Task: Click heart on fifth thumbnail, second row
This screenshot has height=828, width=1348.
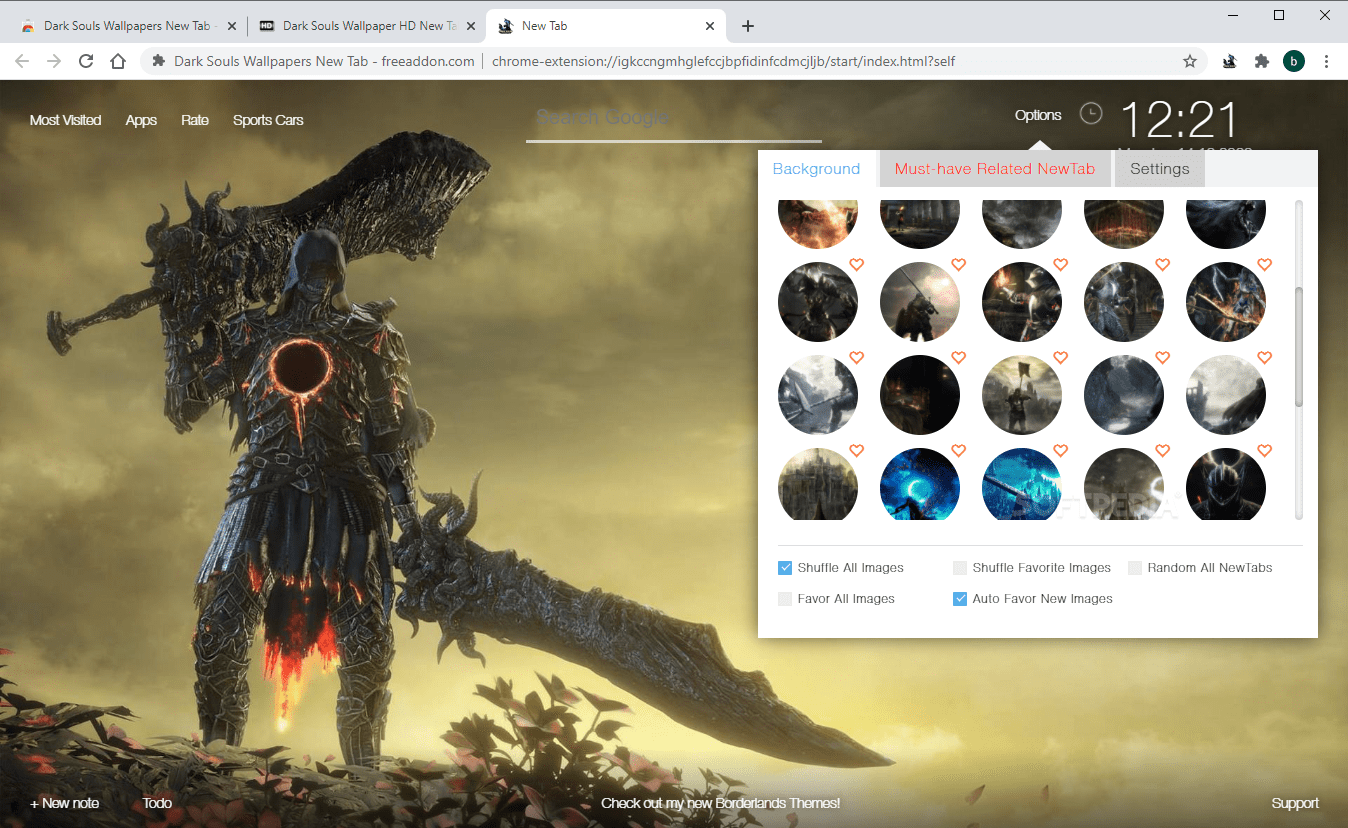Action: coord(1264,265)
